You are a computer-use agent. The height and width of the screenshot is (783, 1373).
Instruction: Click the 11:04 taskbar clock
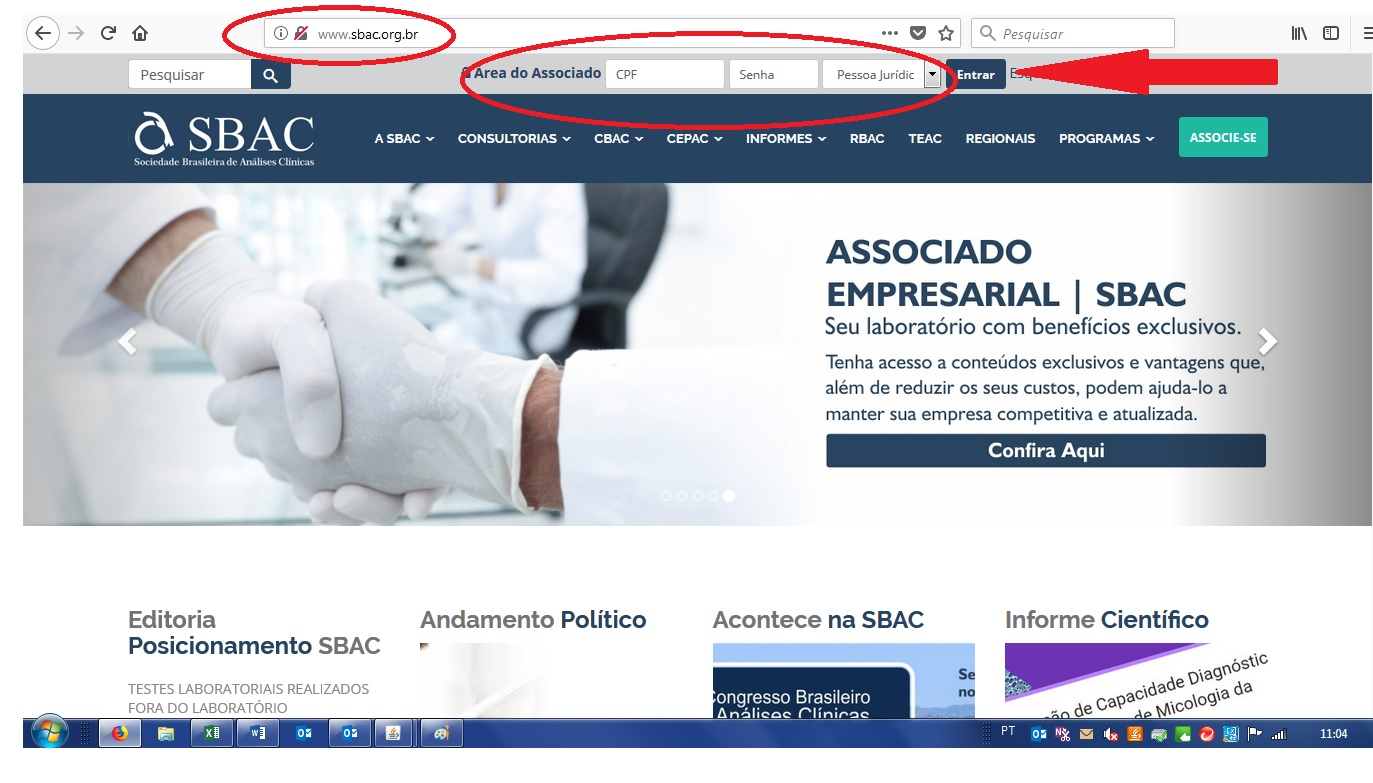coord(1333,734)
